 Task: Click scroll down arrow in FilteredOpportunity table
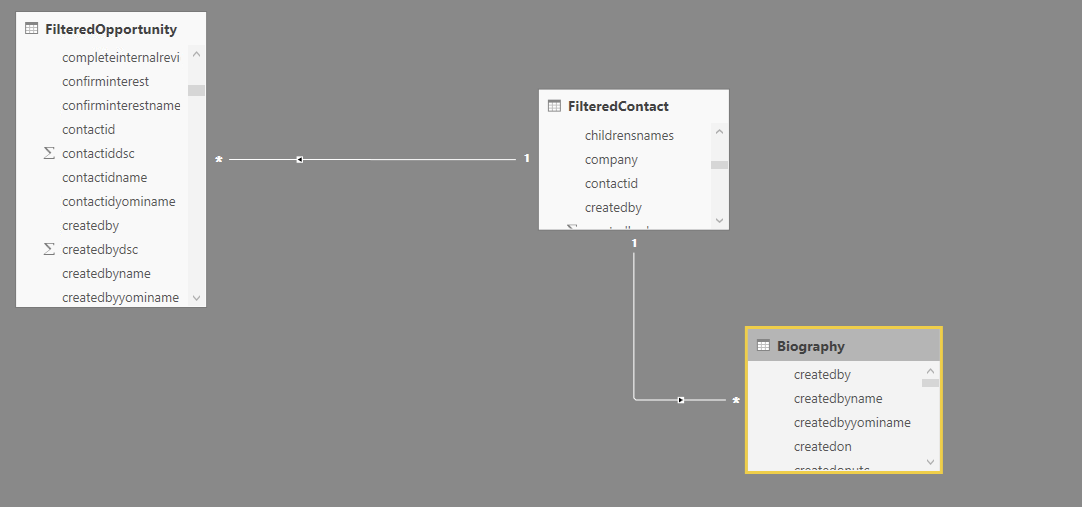pos(197,297)
